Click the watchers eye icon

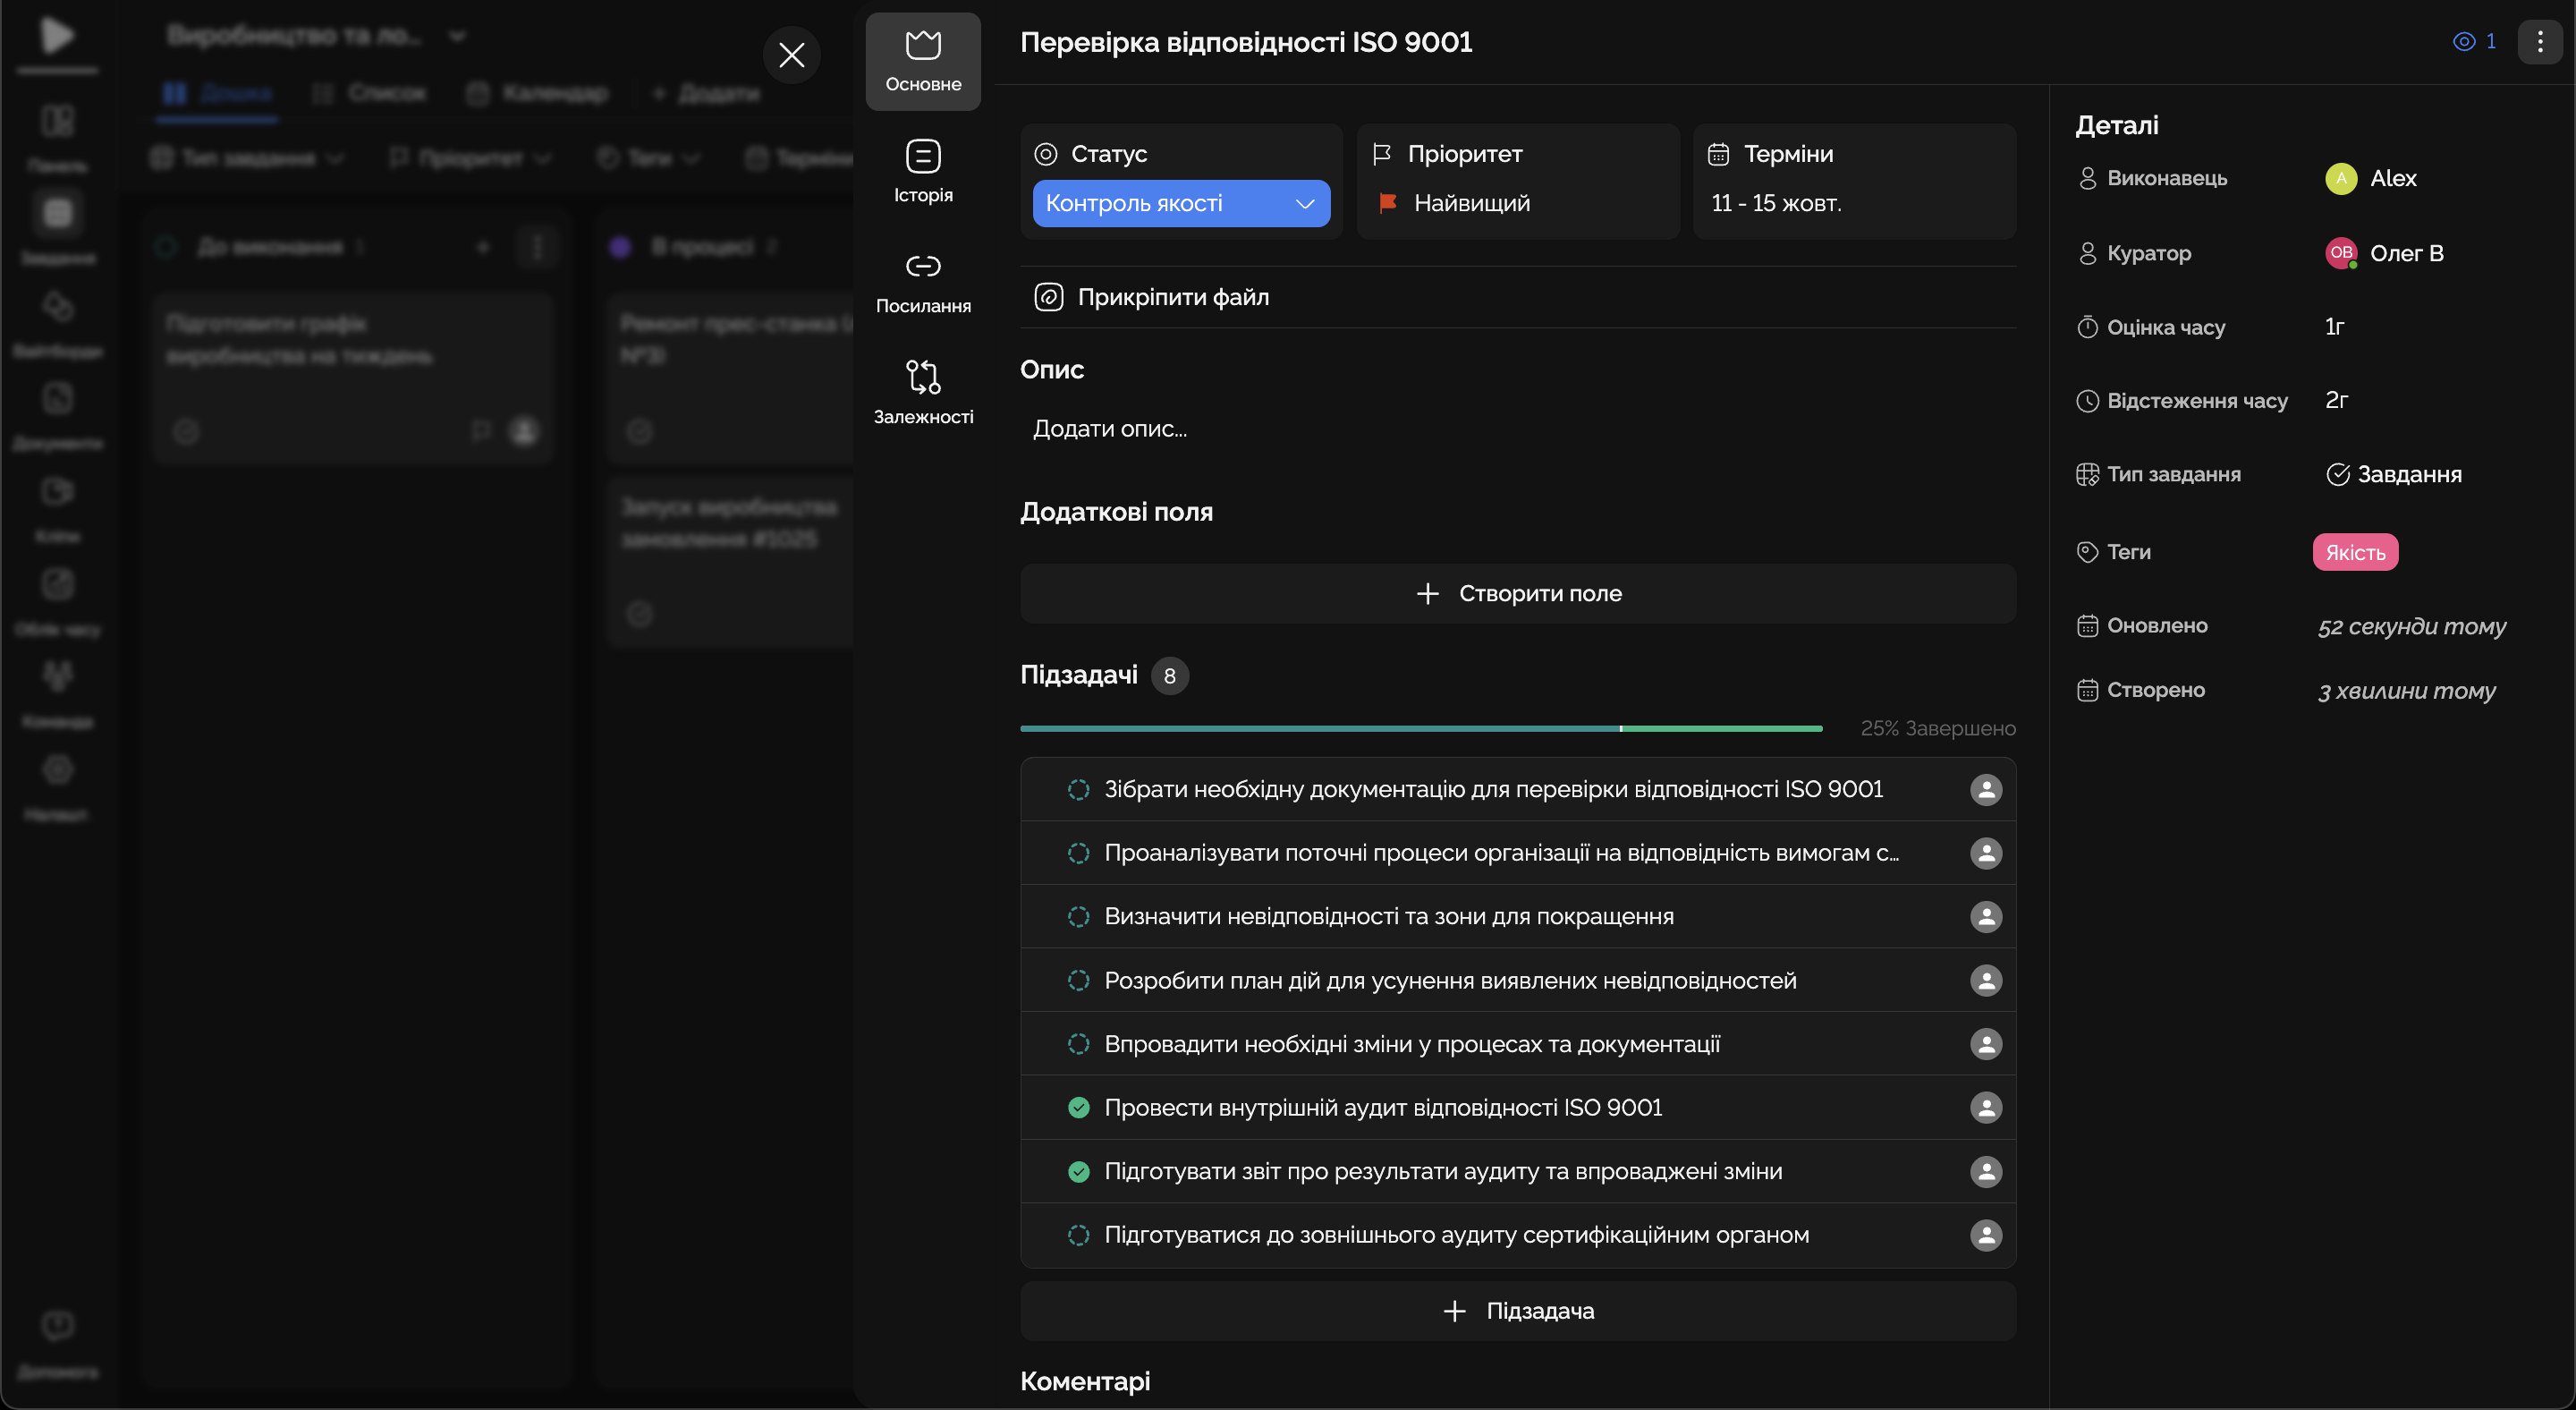pos(2464,42)
